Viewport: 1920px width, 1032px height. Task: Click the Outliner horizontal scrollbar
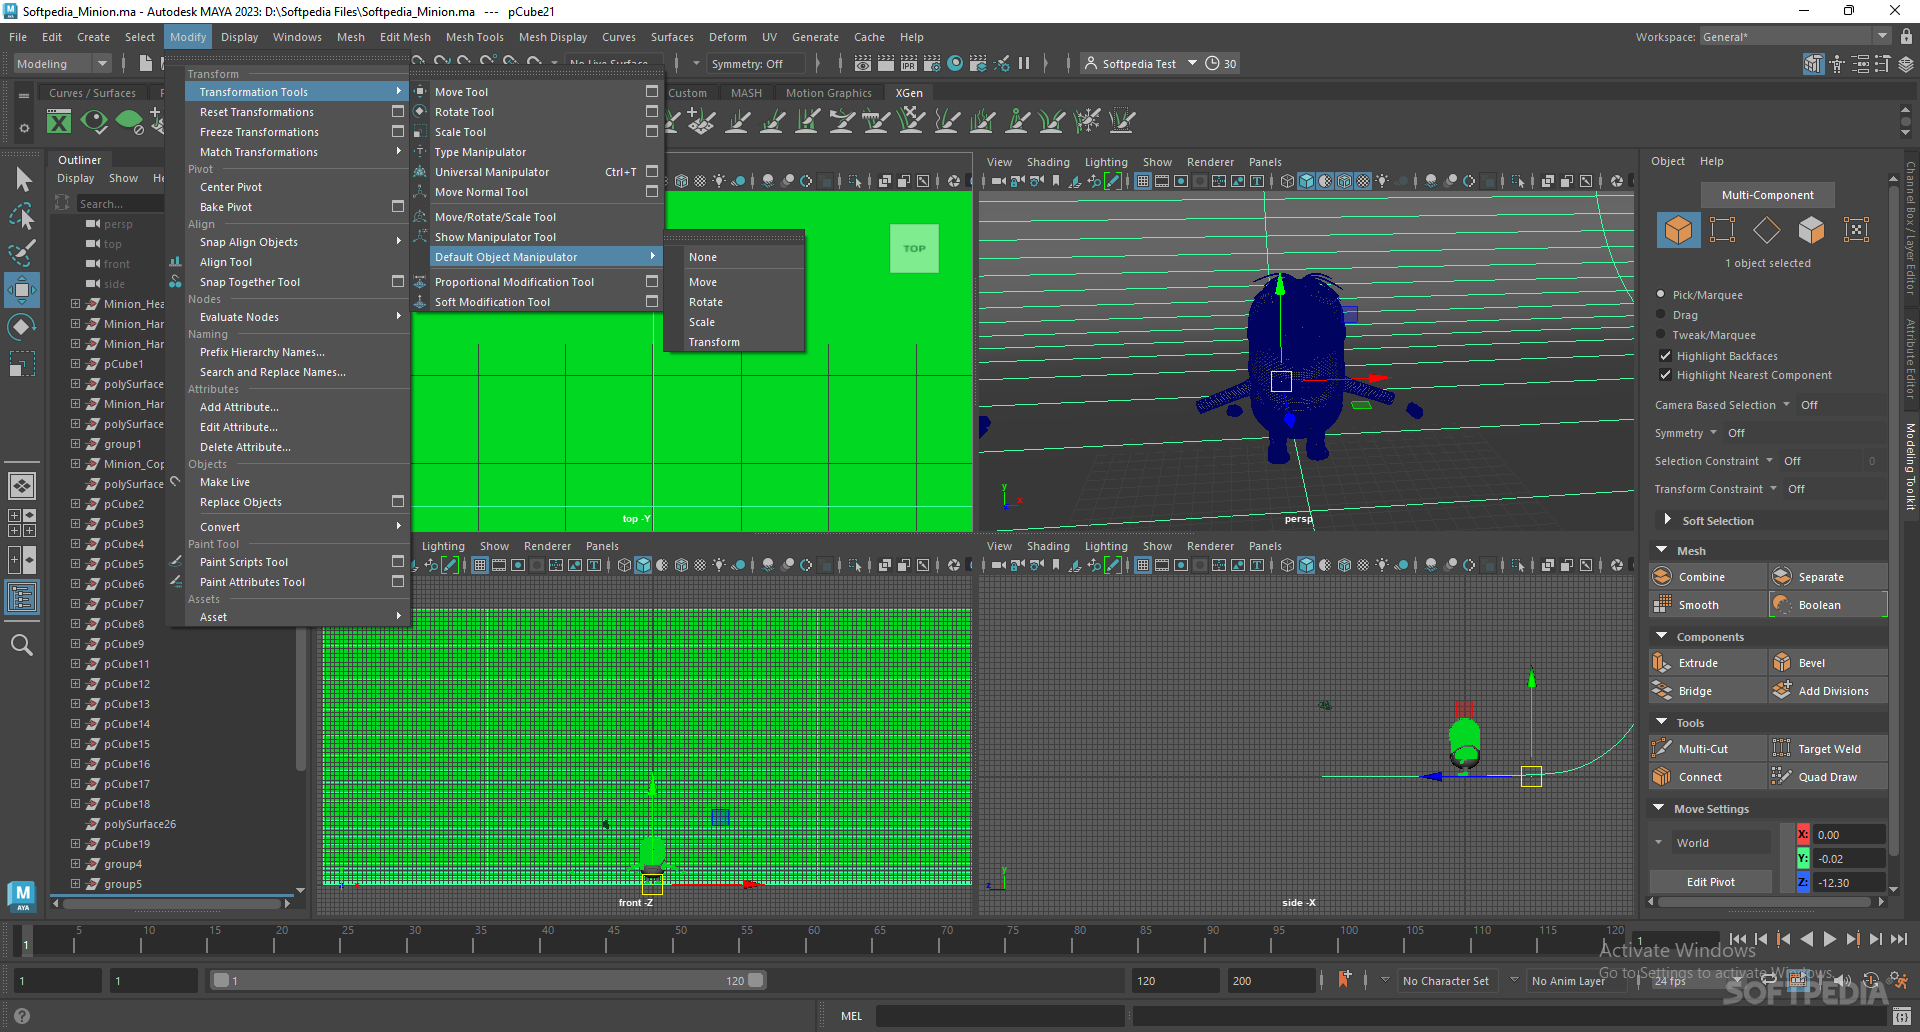[171, 903]
